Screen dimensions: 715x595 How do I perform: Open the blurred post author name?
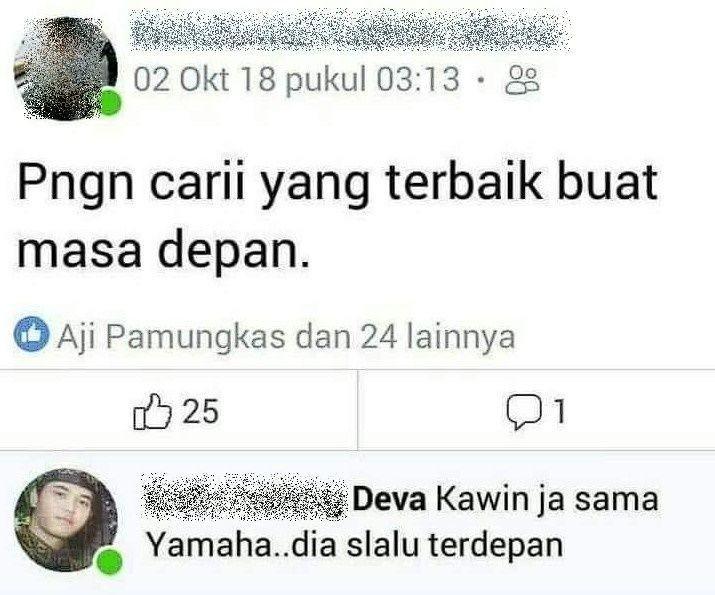click(351, 30)
